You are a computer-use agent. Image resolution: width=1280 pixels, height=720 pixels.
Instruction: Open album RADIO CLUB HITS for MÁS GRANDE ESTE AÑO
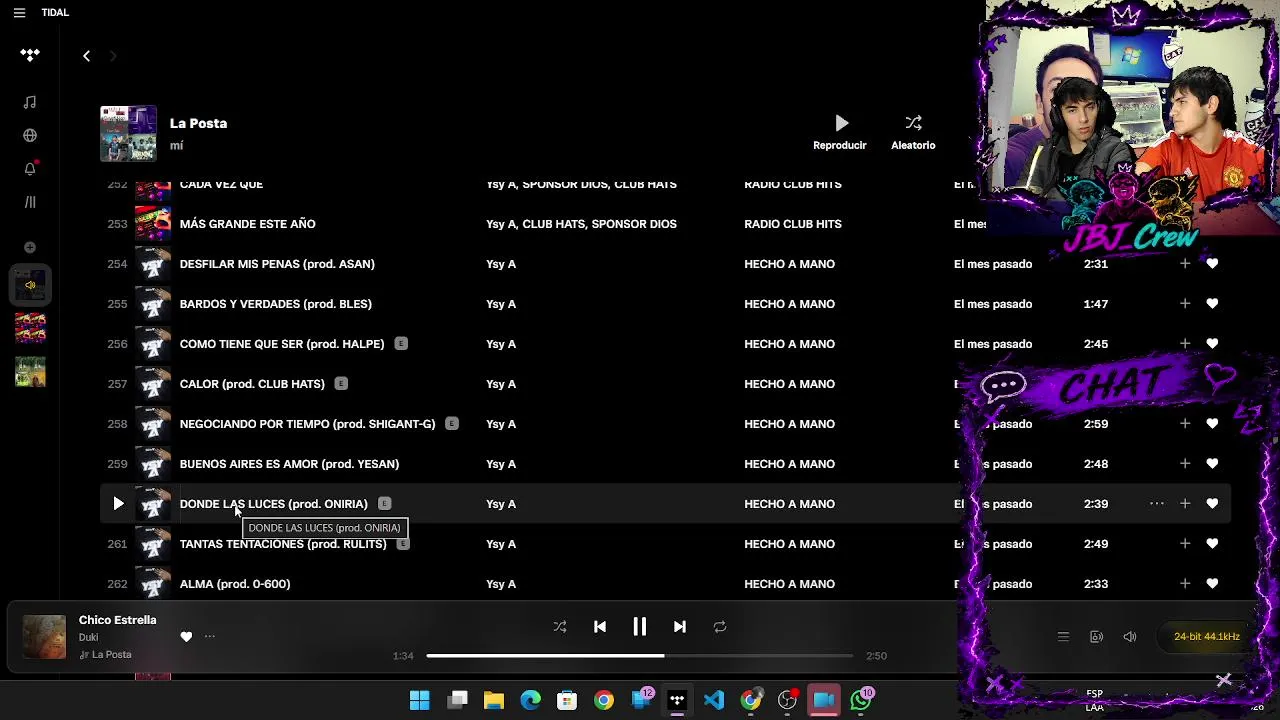(793, 224)
